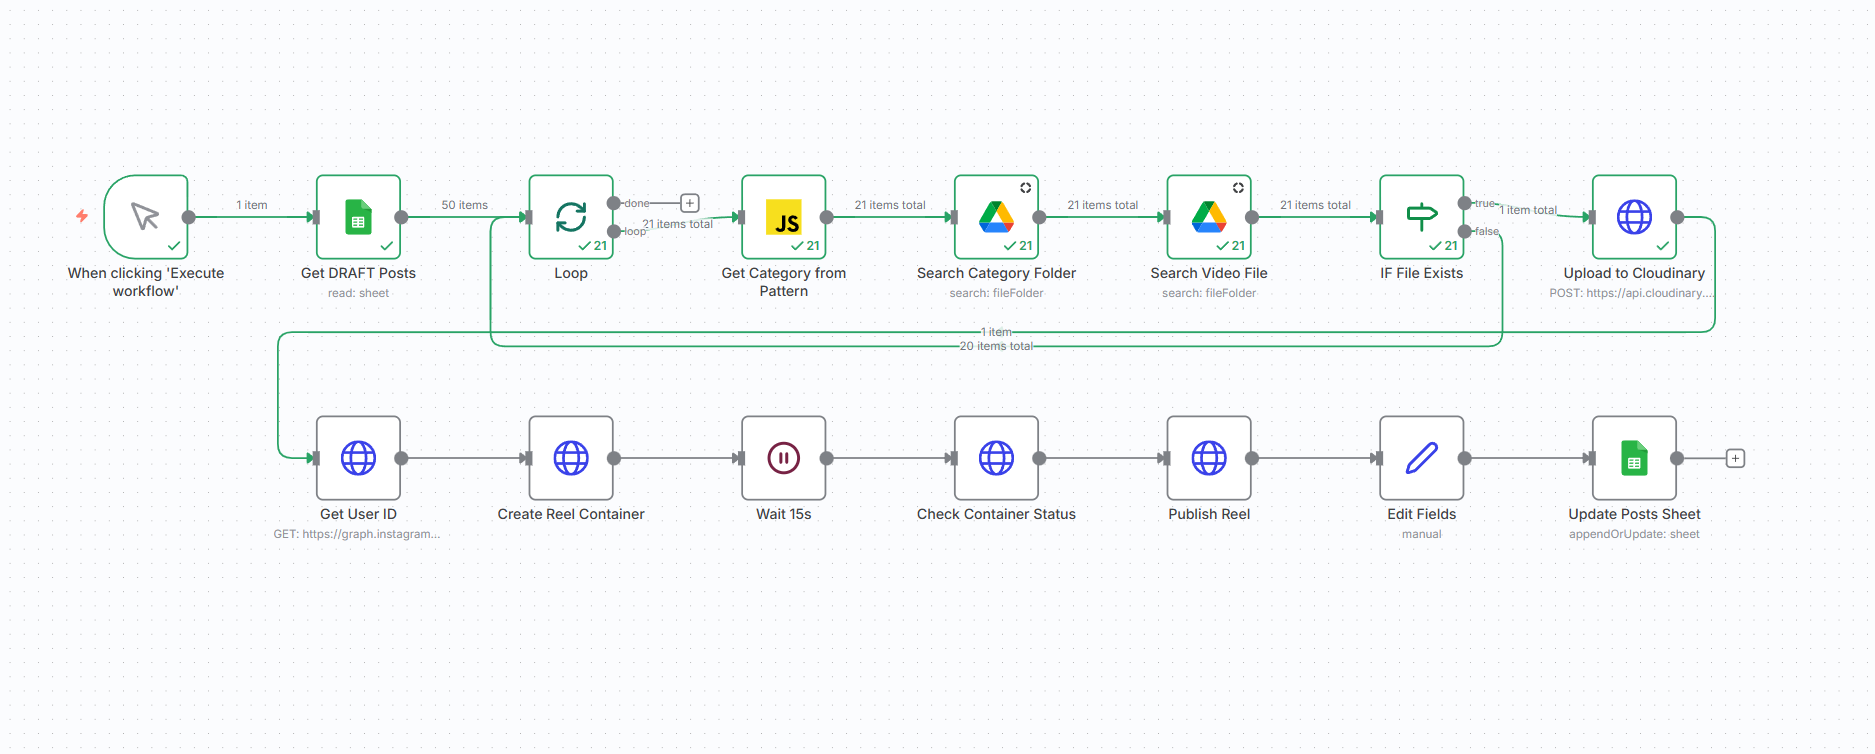Viewport: 1875px width, 754px height.
Task: Click the plus button on Loop done output
Action: (x=690, y=203)
